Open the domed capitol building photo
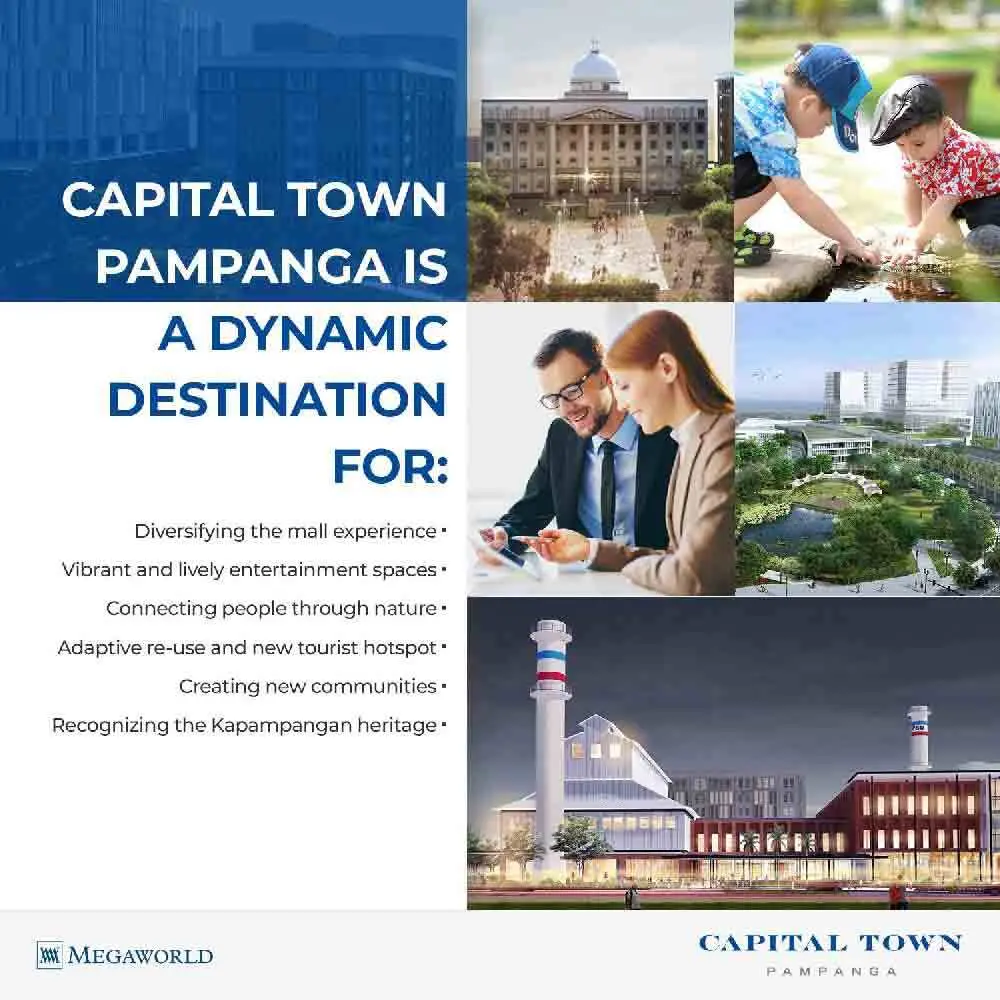The height and width of the screenshot is (1000, 1000). tap(600, 151)
